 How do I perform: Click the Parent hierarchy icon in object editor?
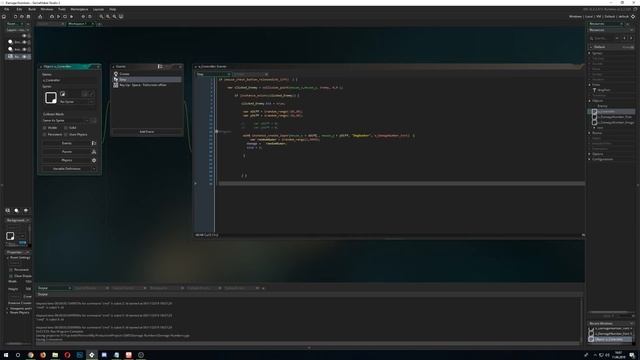click(x=94, y=152)
